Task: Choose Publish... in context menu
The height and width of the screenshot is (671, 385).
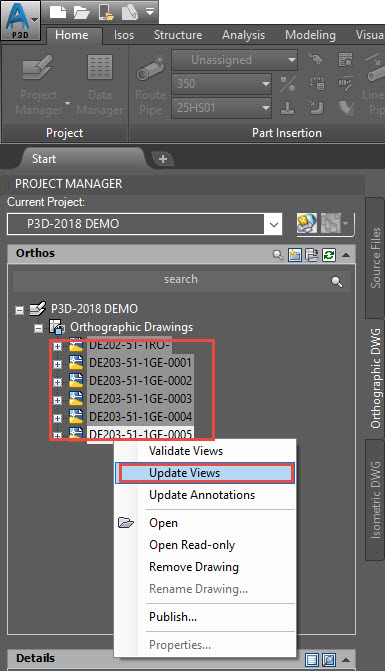Action: tap(205, 617)
